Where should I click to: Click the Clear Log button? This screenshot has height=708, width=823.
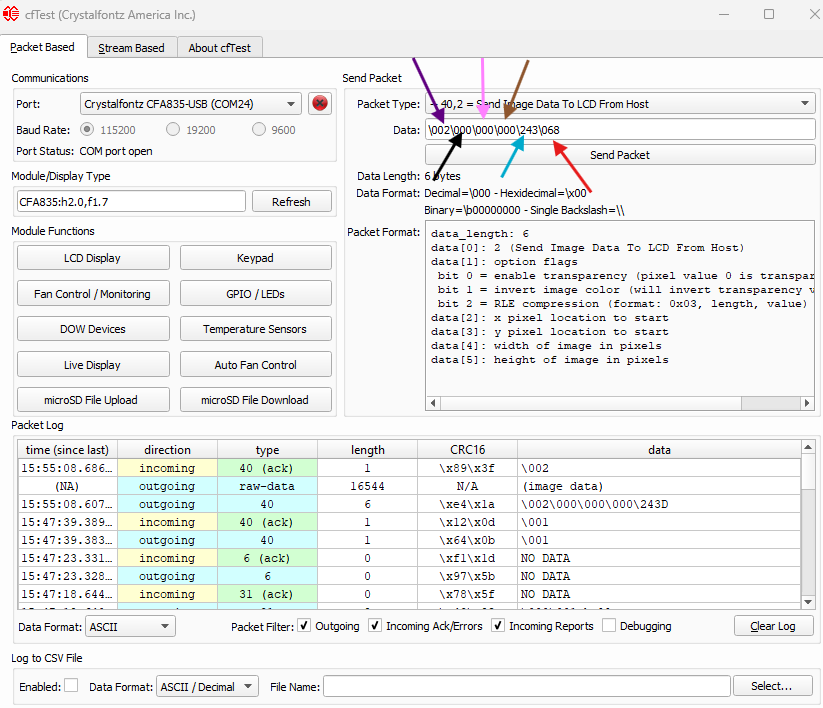[772, 626]
